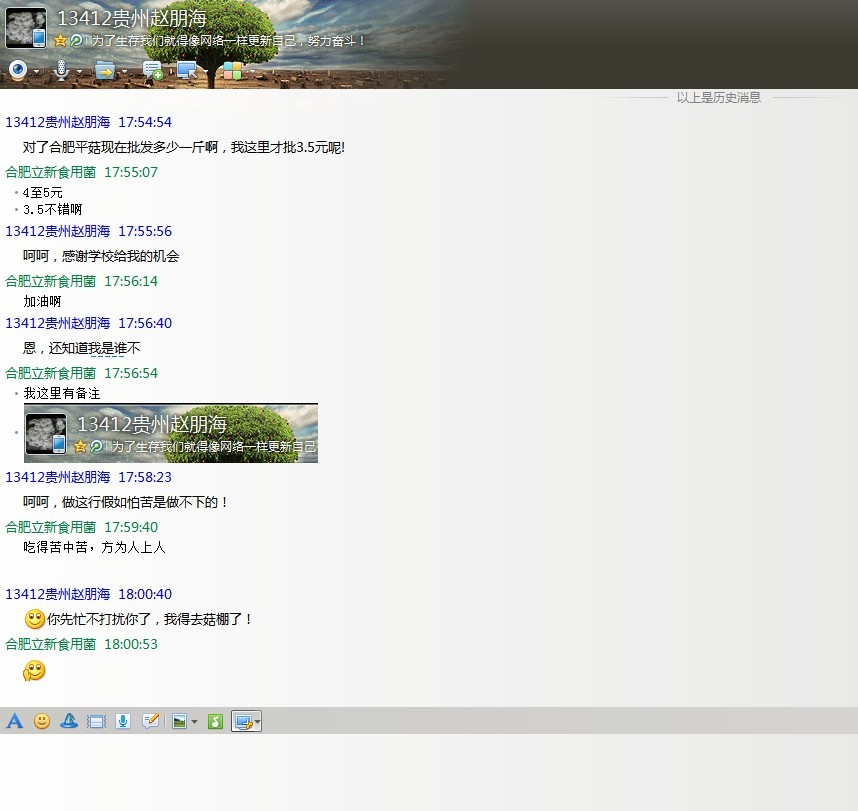Click the create discussion group icon
This screenshot has height=811, width=858.
click(152, 71)
